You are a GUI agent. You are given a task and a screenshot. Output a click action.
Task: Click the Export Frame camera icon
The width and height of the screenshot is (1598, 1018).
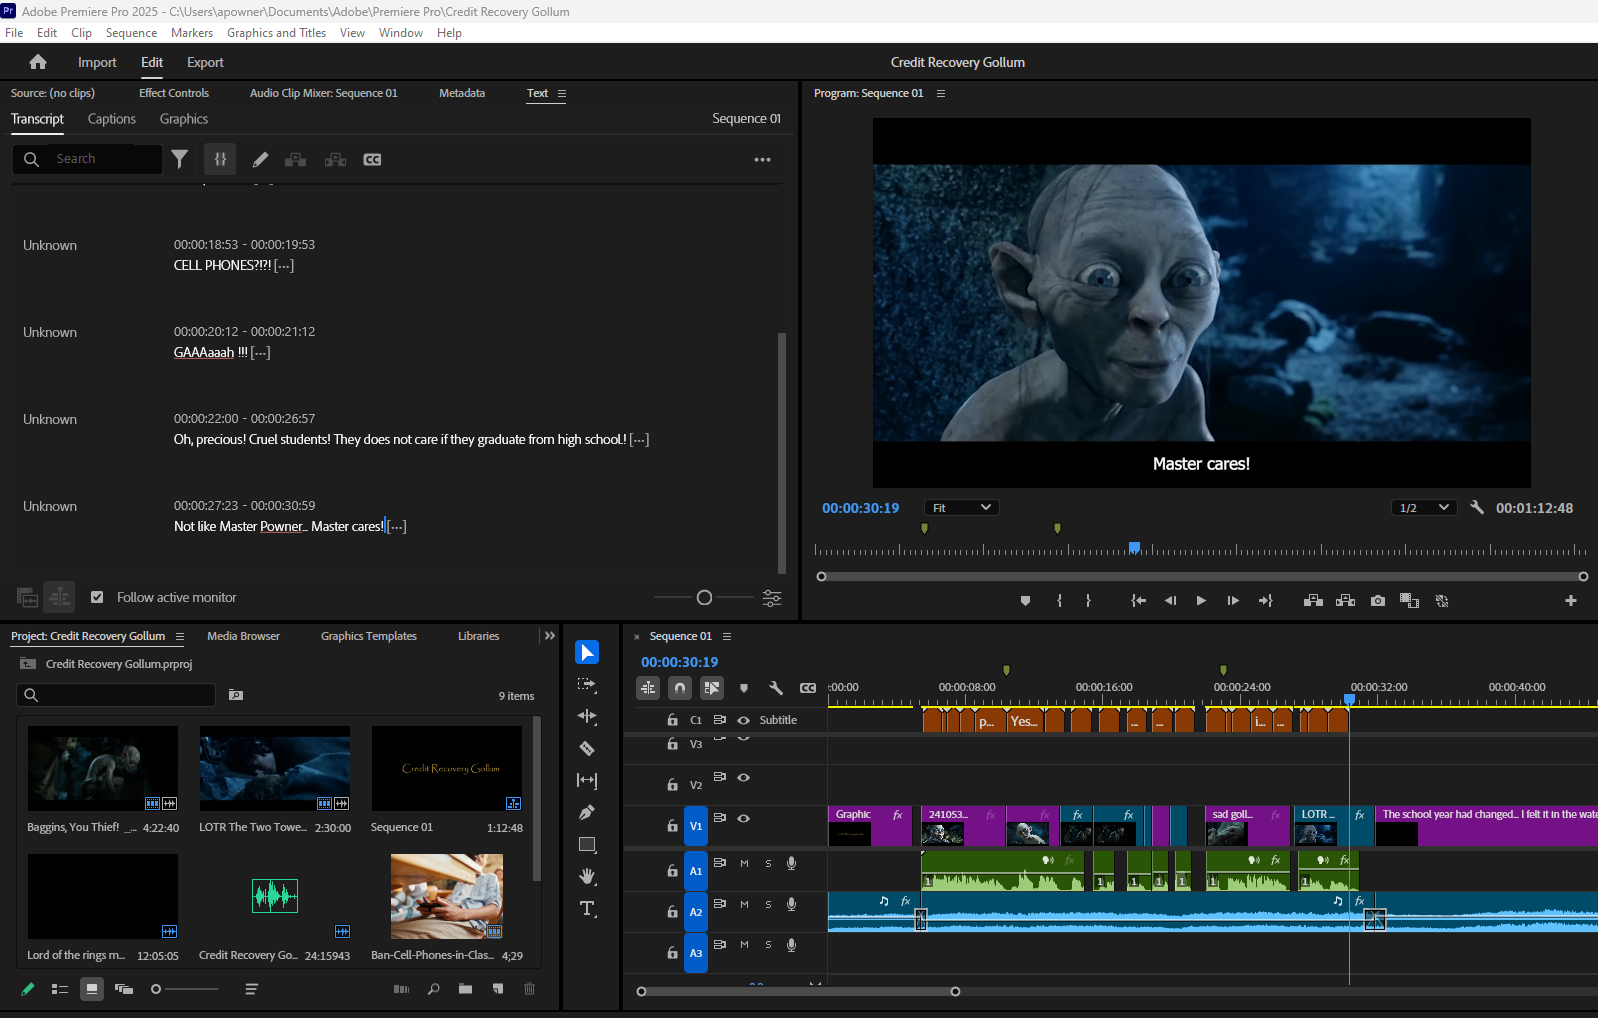click(x=1378, y=601)
